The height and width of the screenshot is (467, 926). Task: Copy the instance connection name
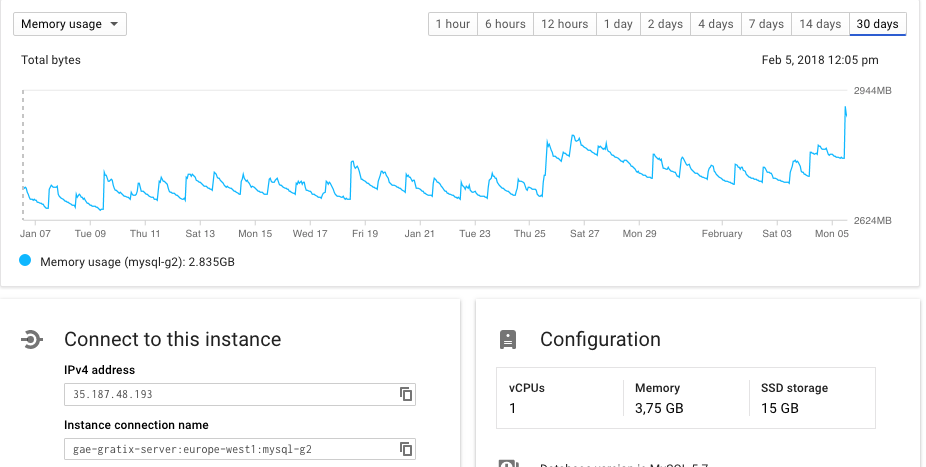pyautogui.click(x=406, y=449)
